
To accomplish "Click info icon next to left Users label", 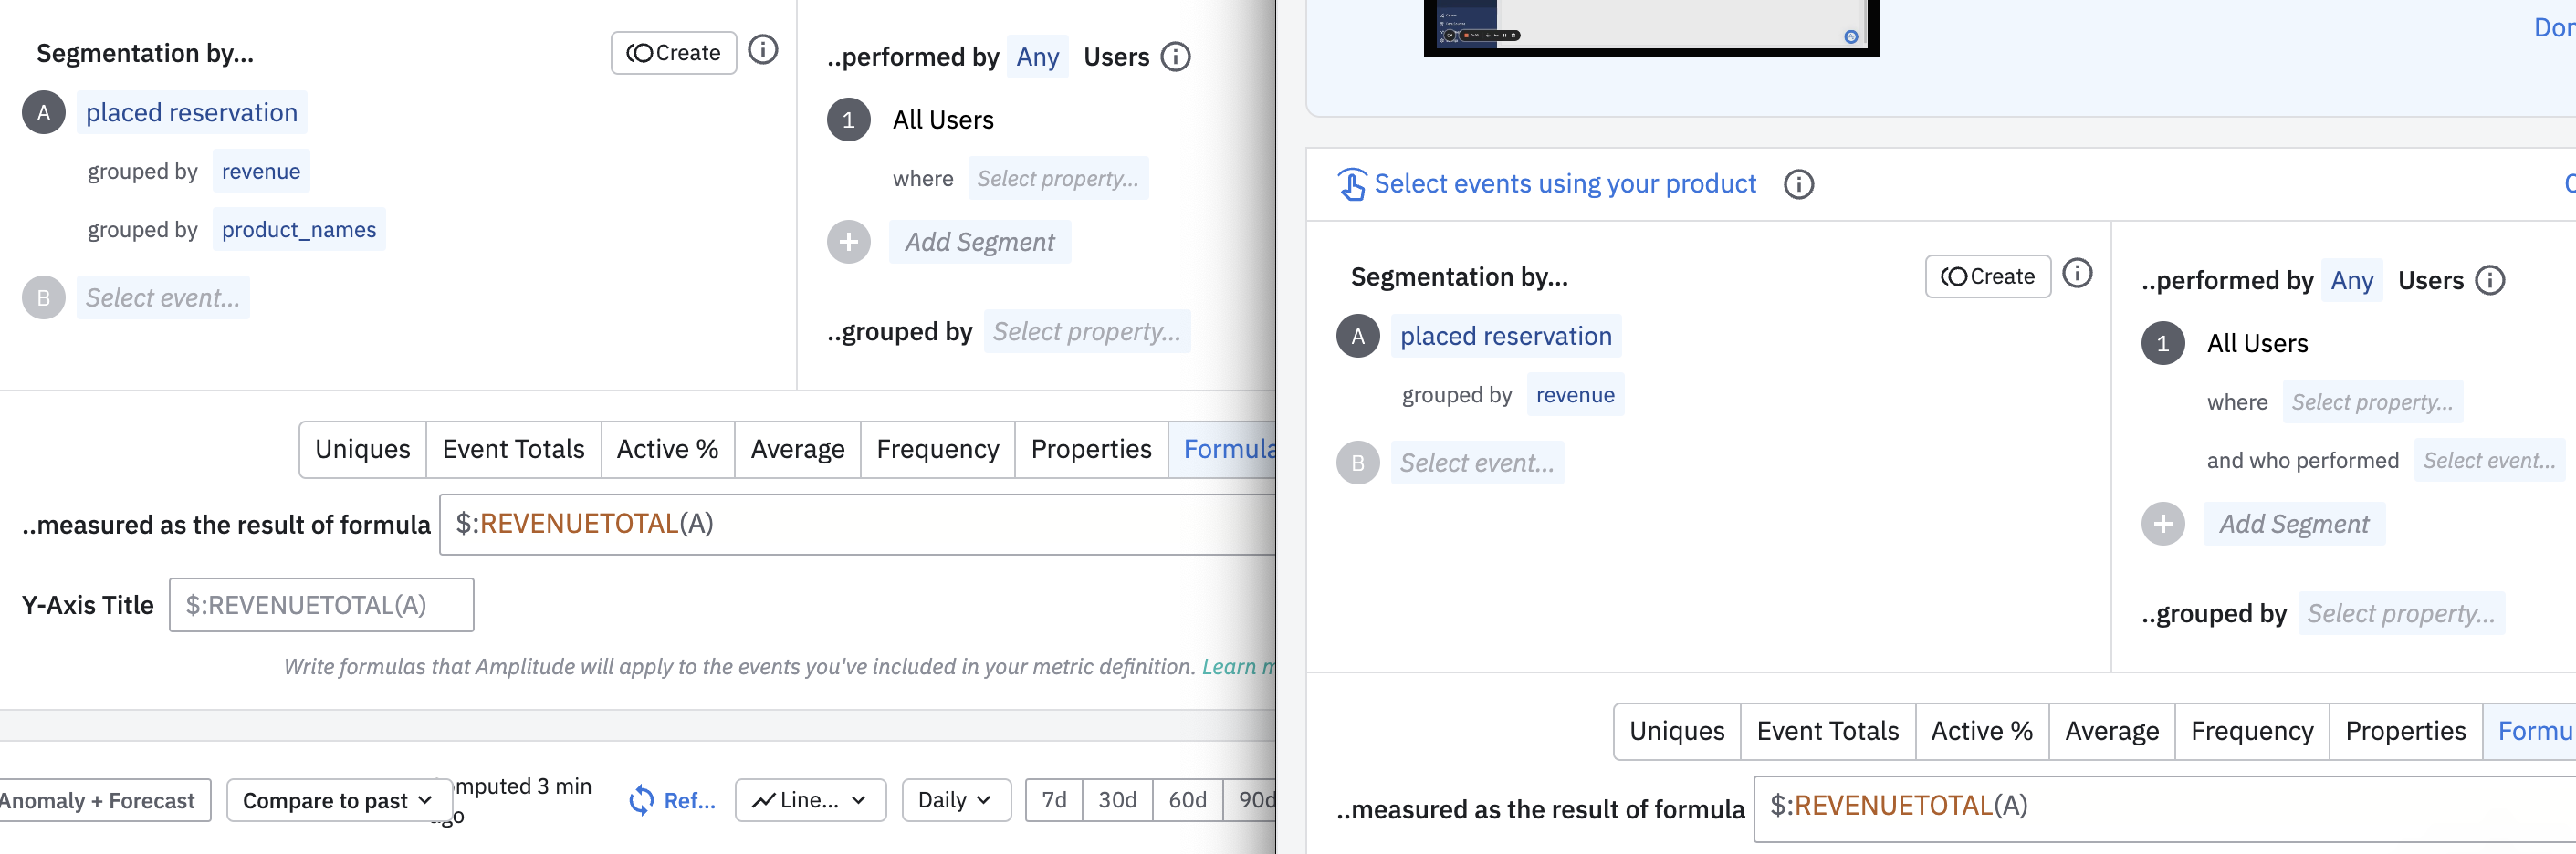I will pyautogui.click(x=1176, y=57).
